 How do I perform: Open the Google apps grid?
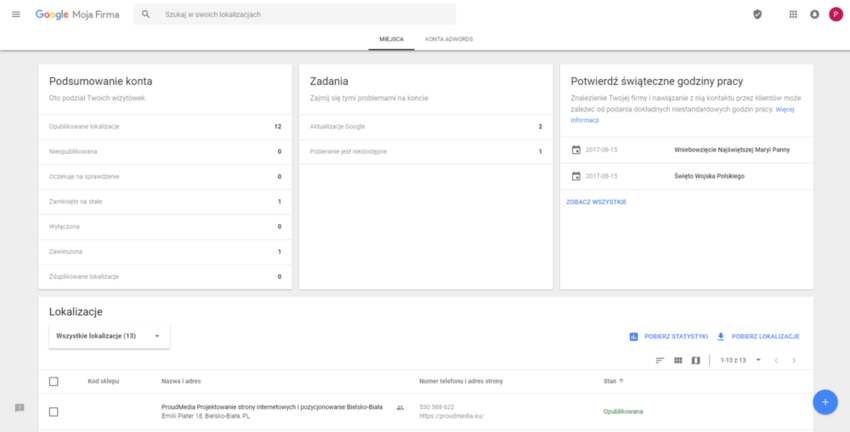coord(793,14)
